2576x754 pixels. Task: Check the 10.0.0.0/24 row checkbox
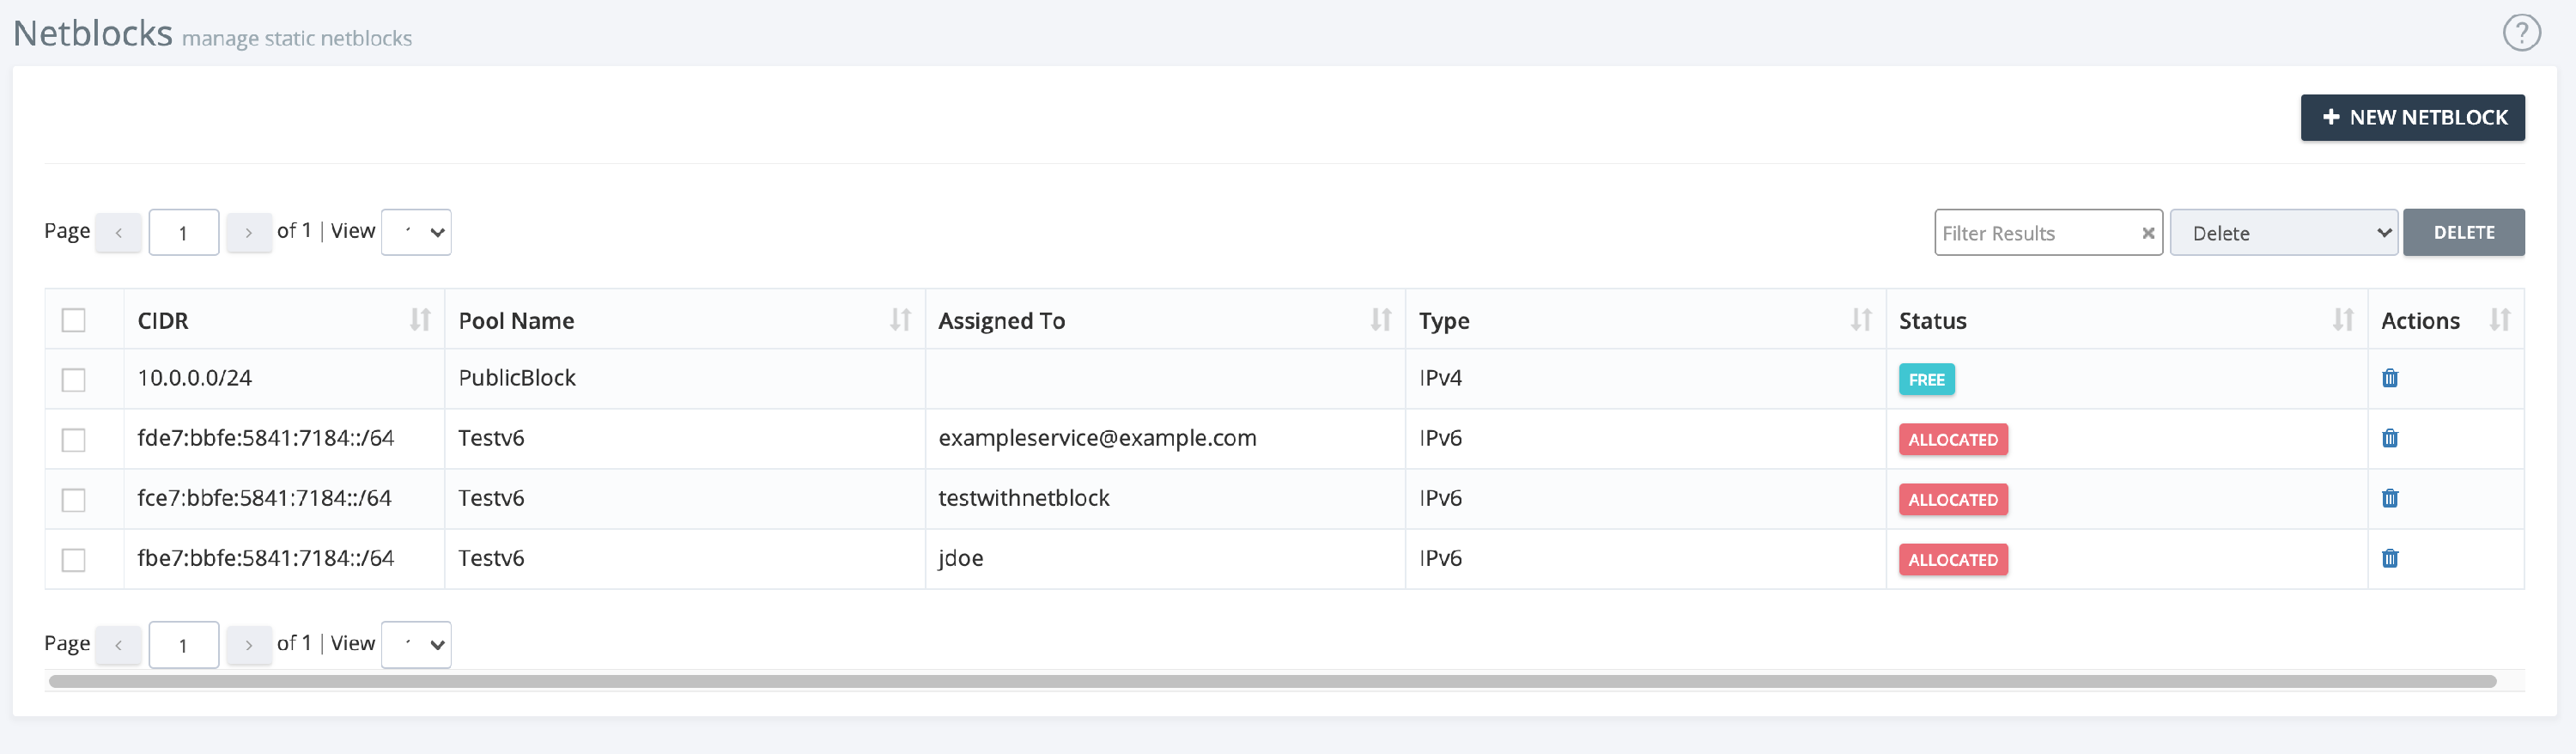pos(74,380)
